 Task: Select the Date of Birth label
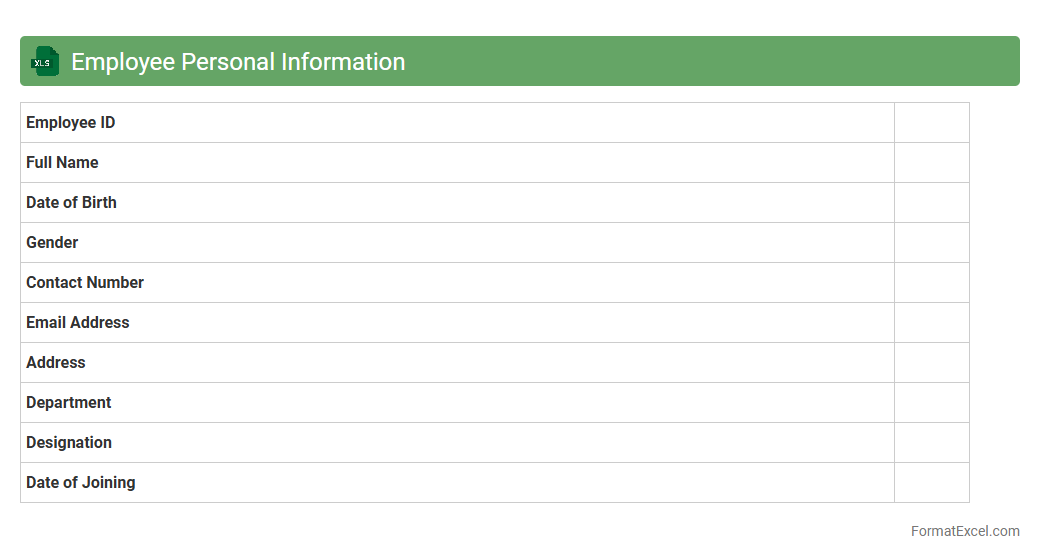tap(71, 203)
